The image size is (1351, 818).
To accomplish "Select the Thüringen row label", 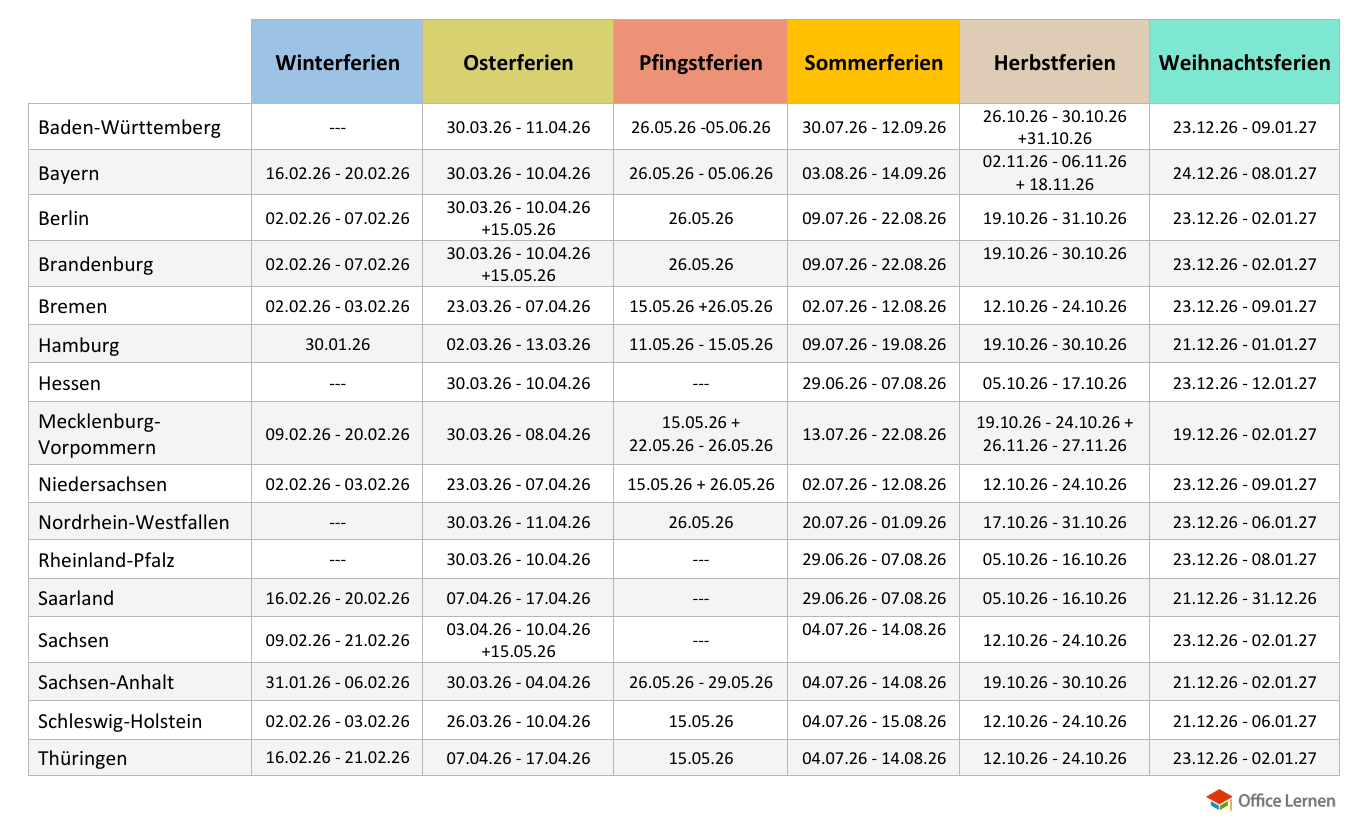I will coord(83,758).
